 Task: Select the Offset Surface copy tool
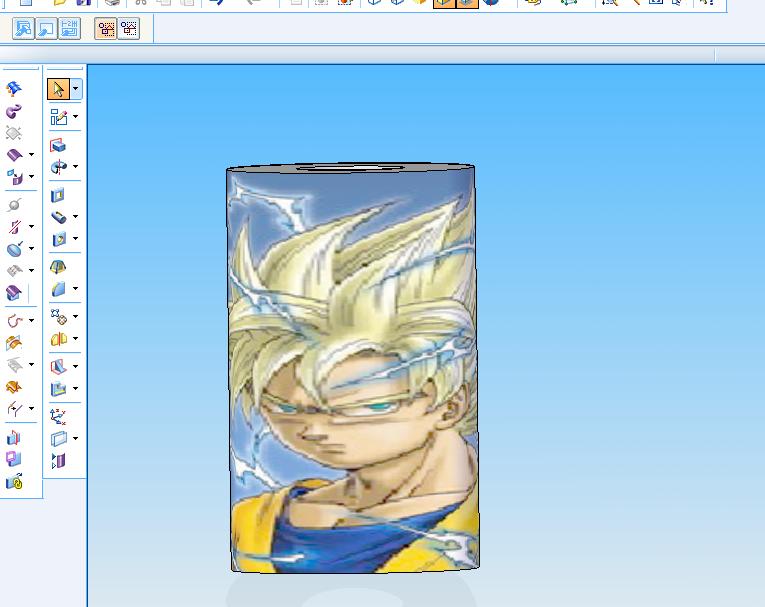tap(14, 177)
